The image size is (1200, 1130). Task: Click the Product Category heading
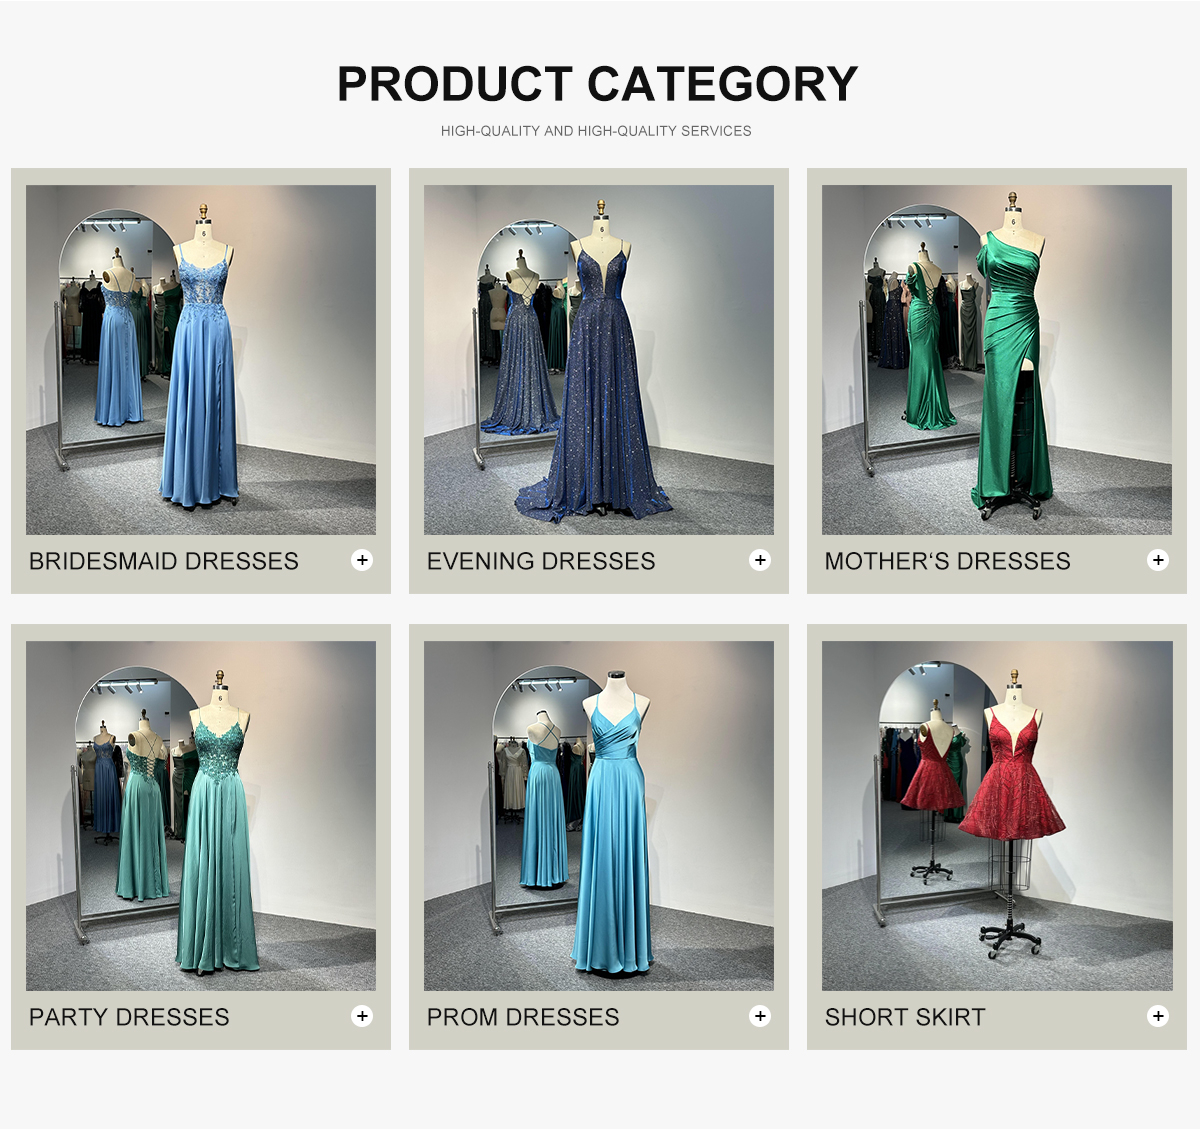pos(598,84)
